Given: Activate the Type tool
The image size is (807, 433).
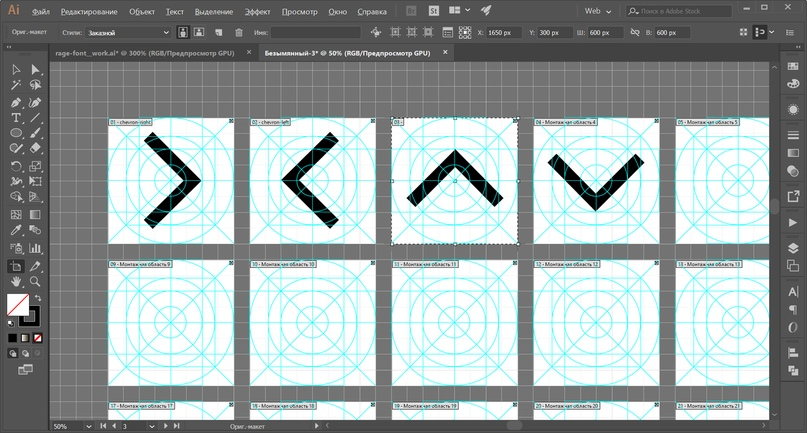Looking at the screenshot, I should tap(16, 118).
